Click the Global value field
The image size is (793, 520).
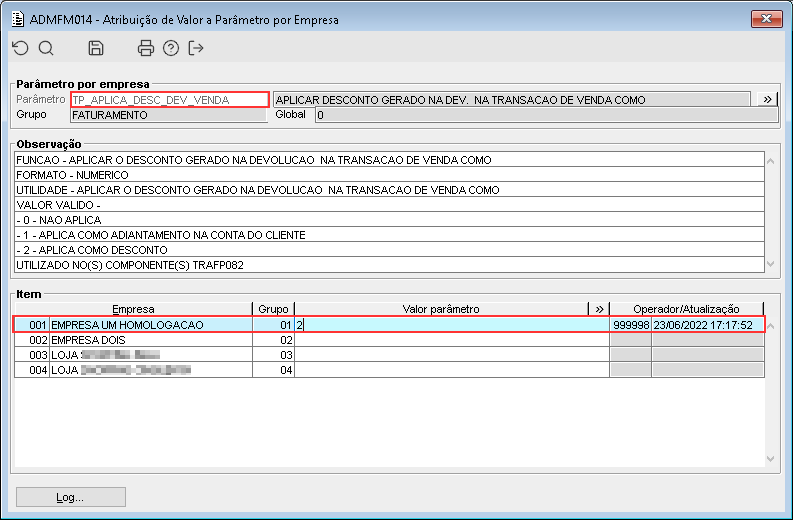point(546,115)
